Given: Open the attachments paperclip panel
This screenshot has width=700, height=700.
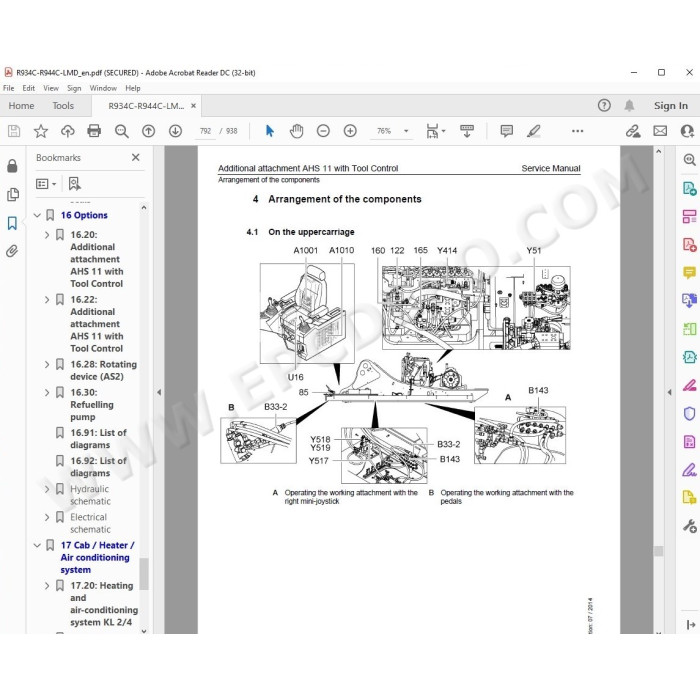Looking at the screenshot, I should coord(12,251).
